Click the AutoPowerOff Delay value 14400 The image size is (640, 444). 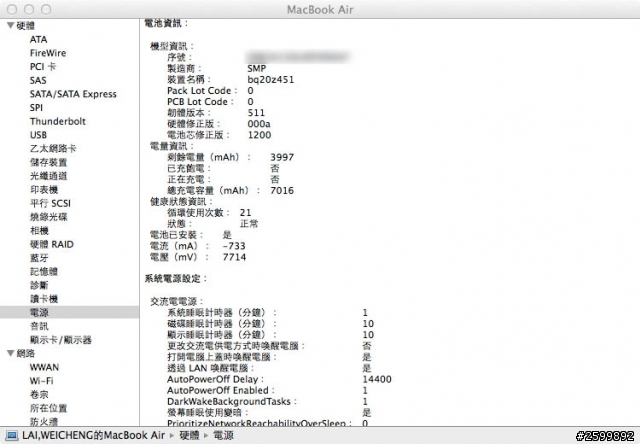(377, 380)
